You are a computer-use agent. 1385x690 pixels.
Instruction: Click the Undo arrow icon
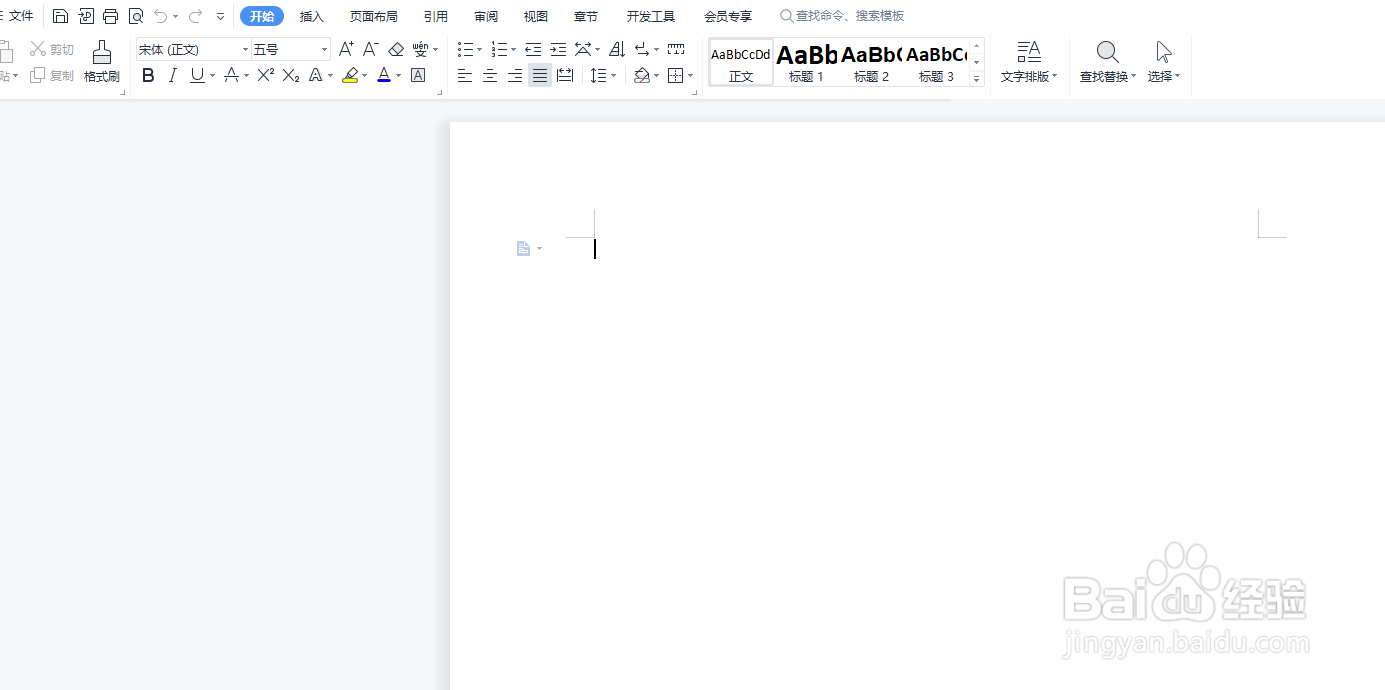pos(161,16)
